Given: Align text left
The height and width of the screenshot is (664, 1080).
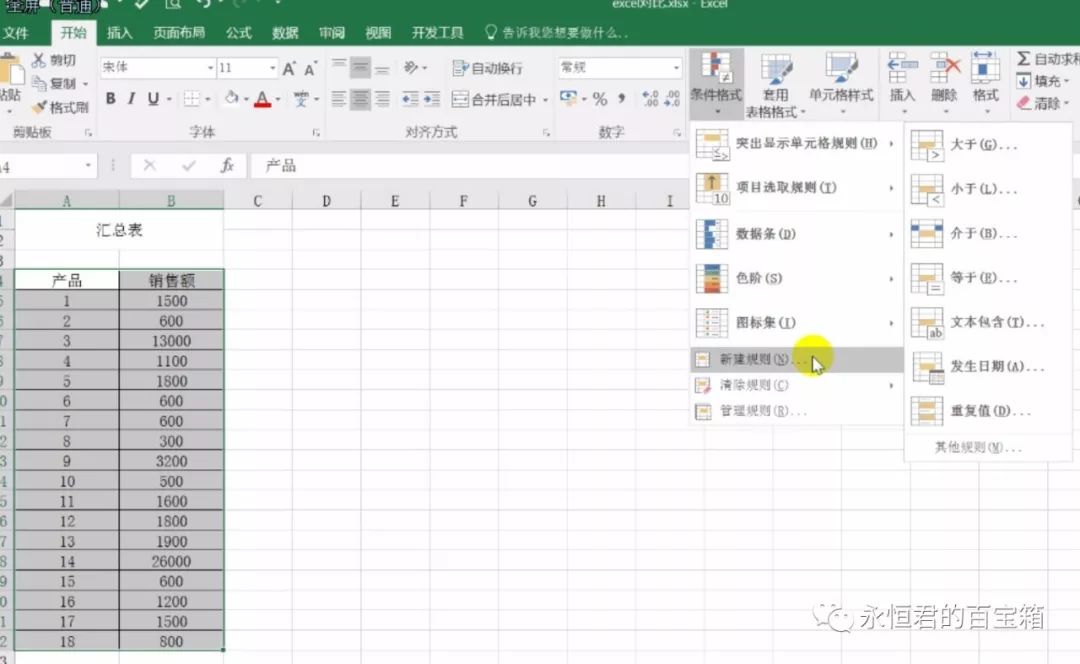Looking at the screenshot, I should 338,99.
